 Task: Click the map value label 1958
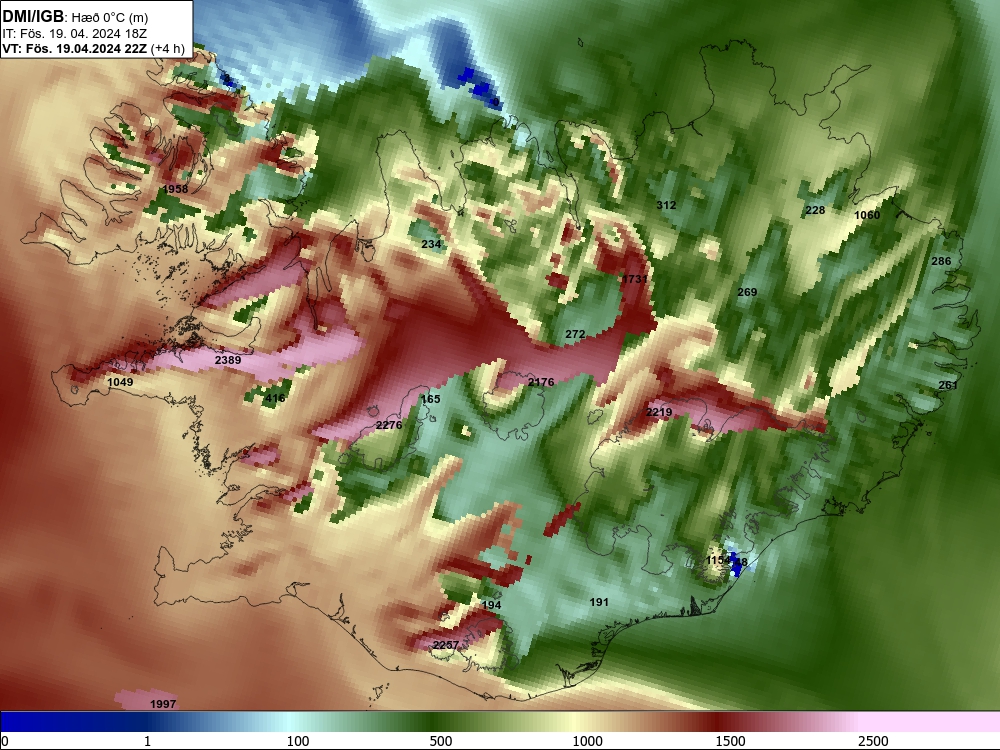175,189
